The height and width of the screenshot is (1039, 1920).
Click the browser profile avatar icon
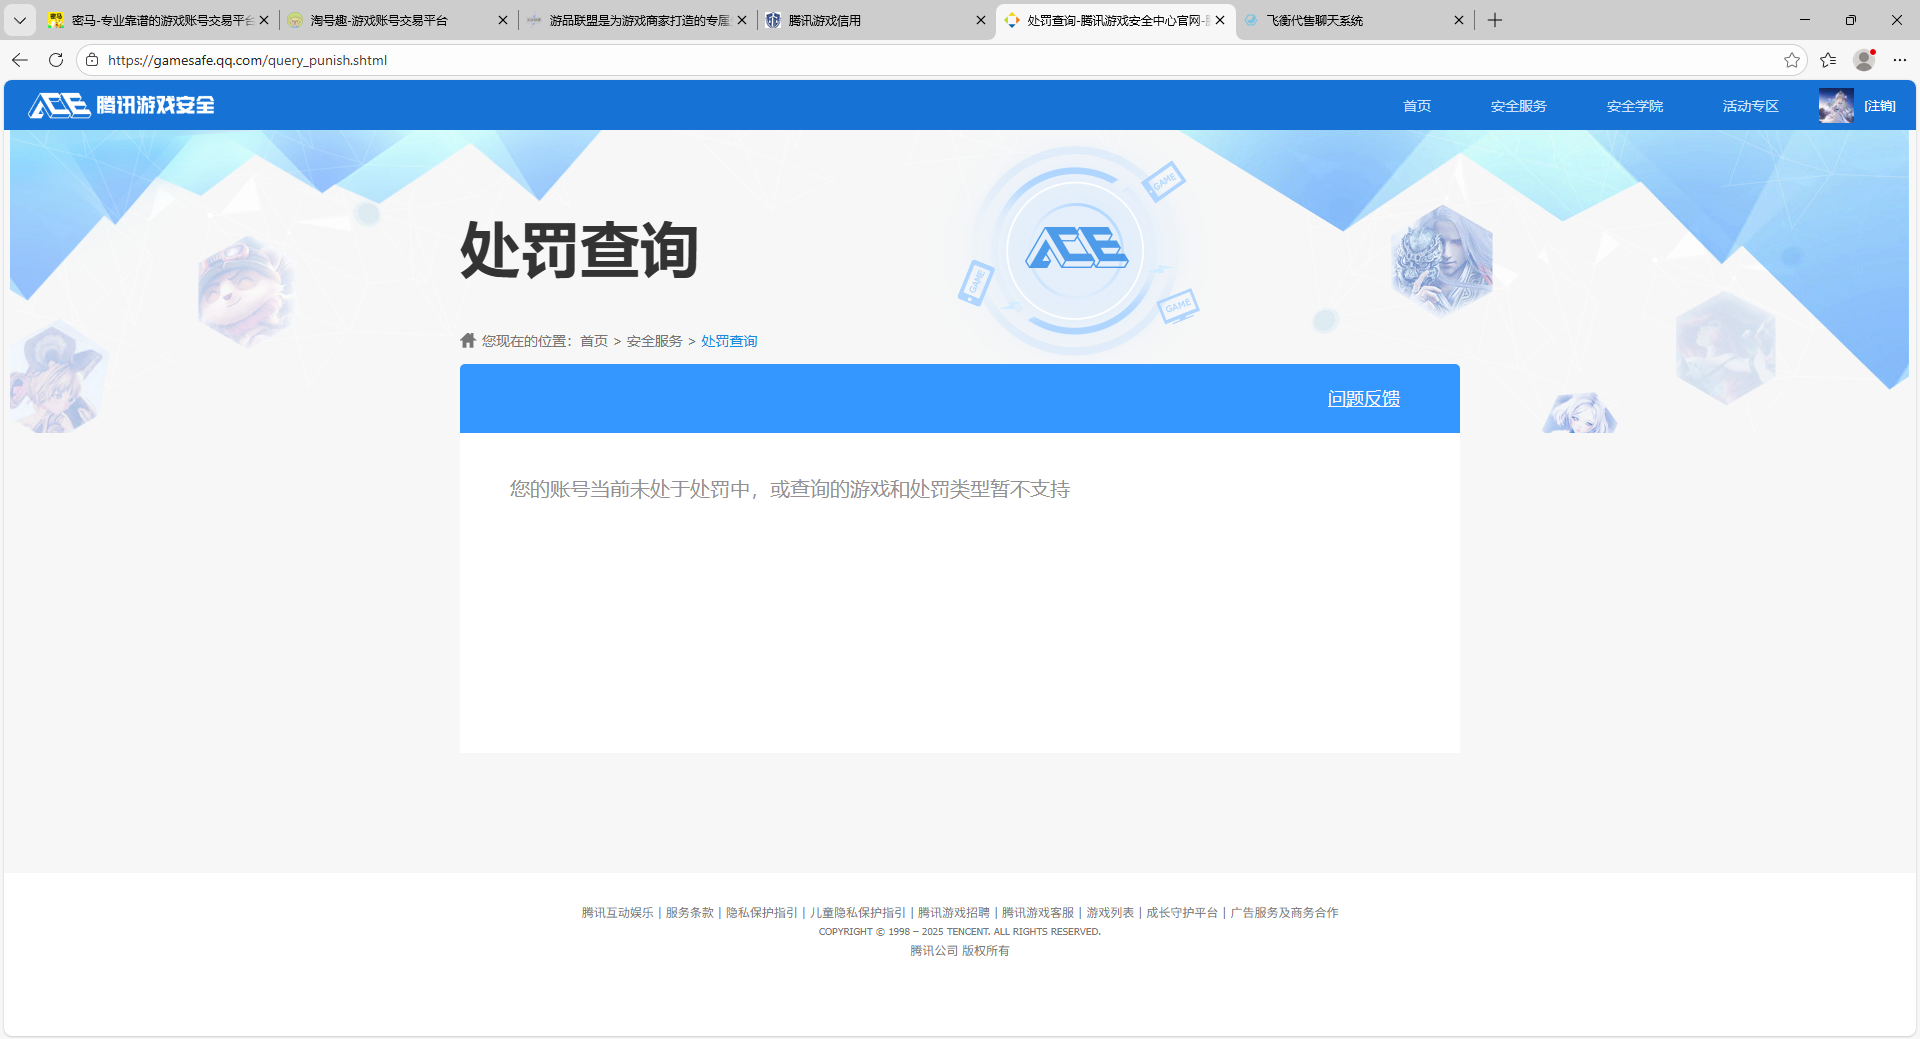[x=1863, y=60]
